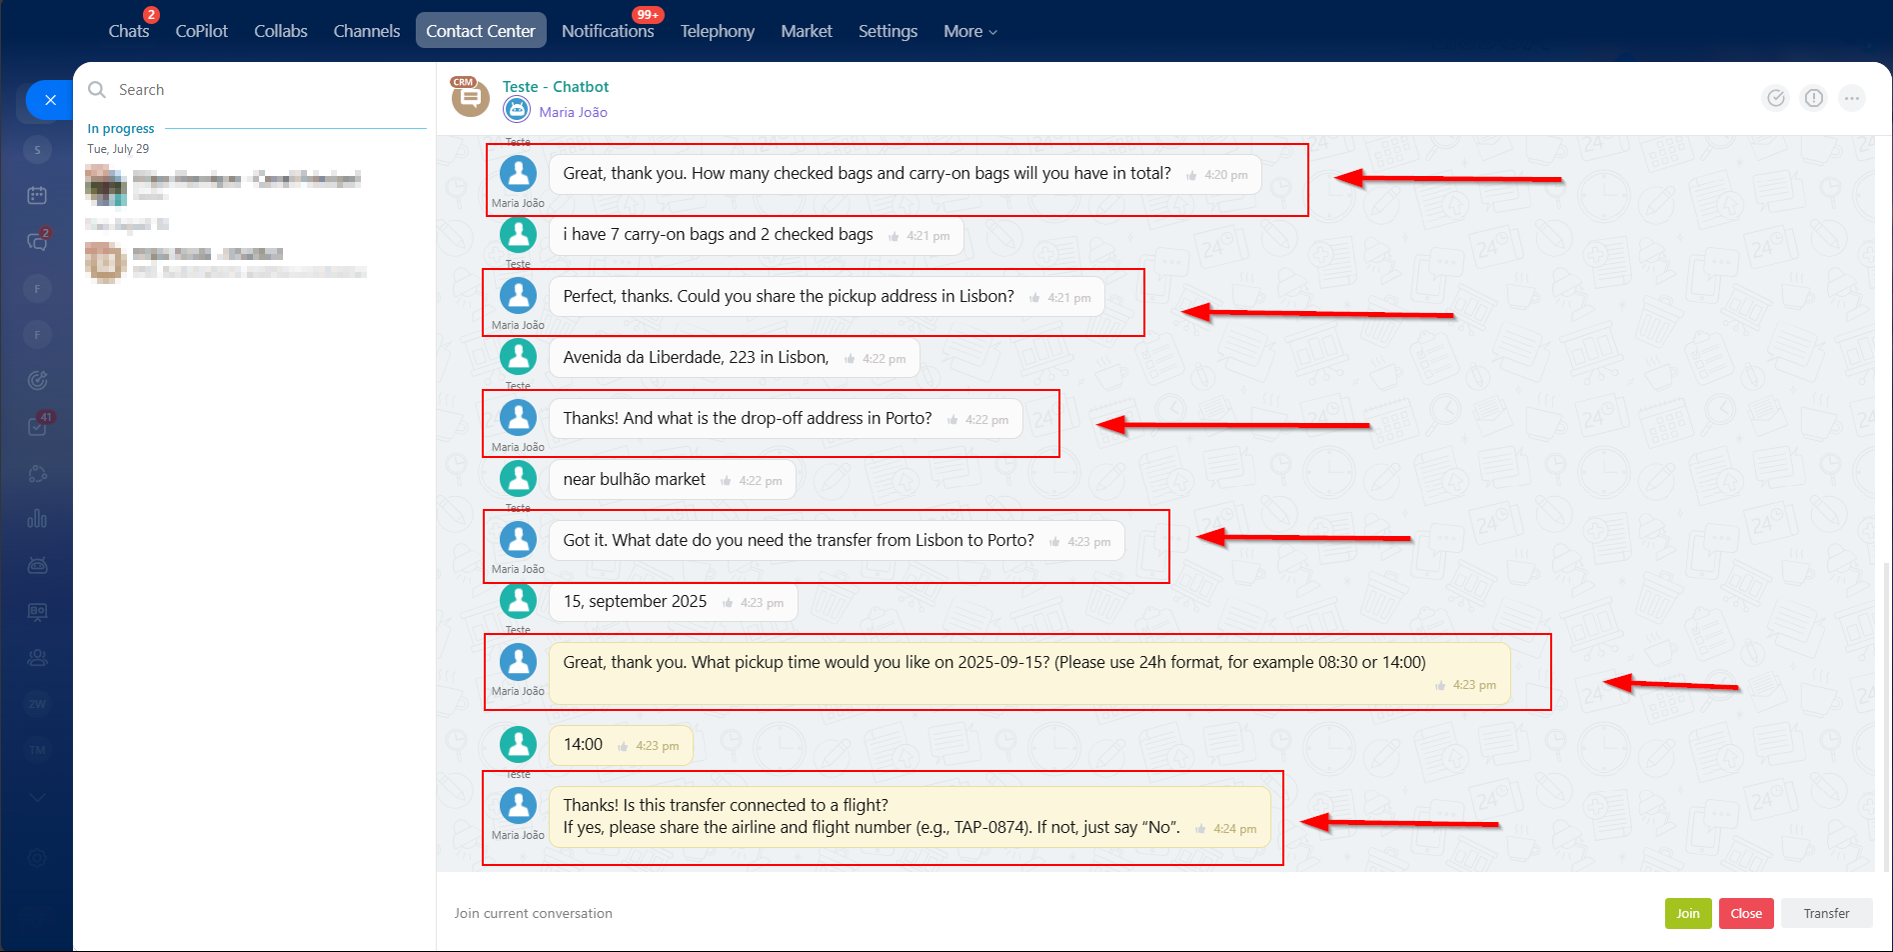This screenshot has width=1893, height=952.
Task: Close the panel with the blue X button
Action: pyautogui.click(x=50, y=100)
